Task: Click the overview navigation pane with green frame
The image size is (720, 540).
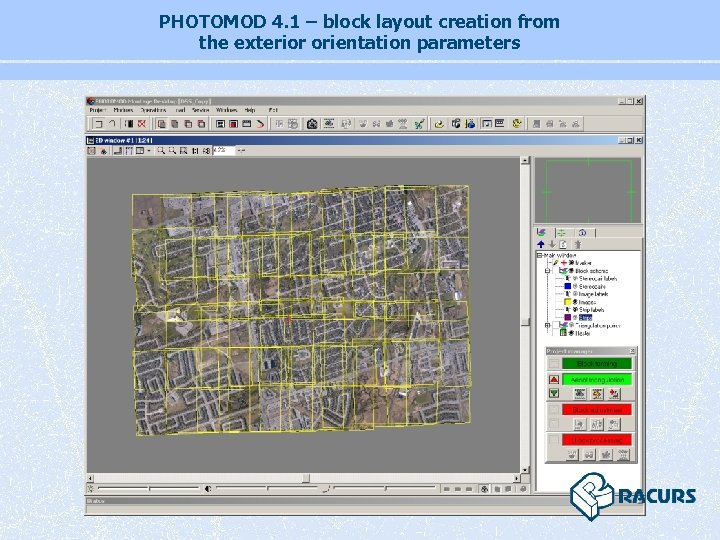Action: [588, 191]
